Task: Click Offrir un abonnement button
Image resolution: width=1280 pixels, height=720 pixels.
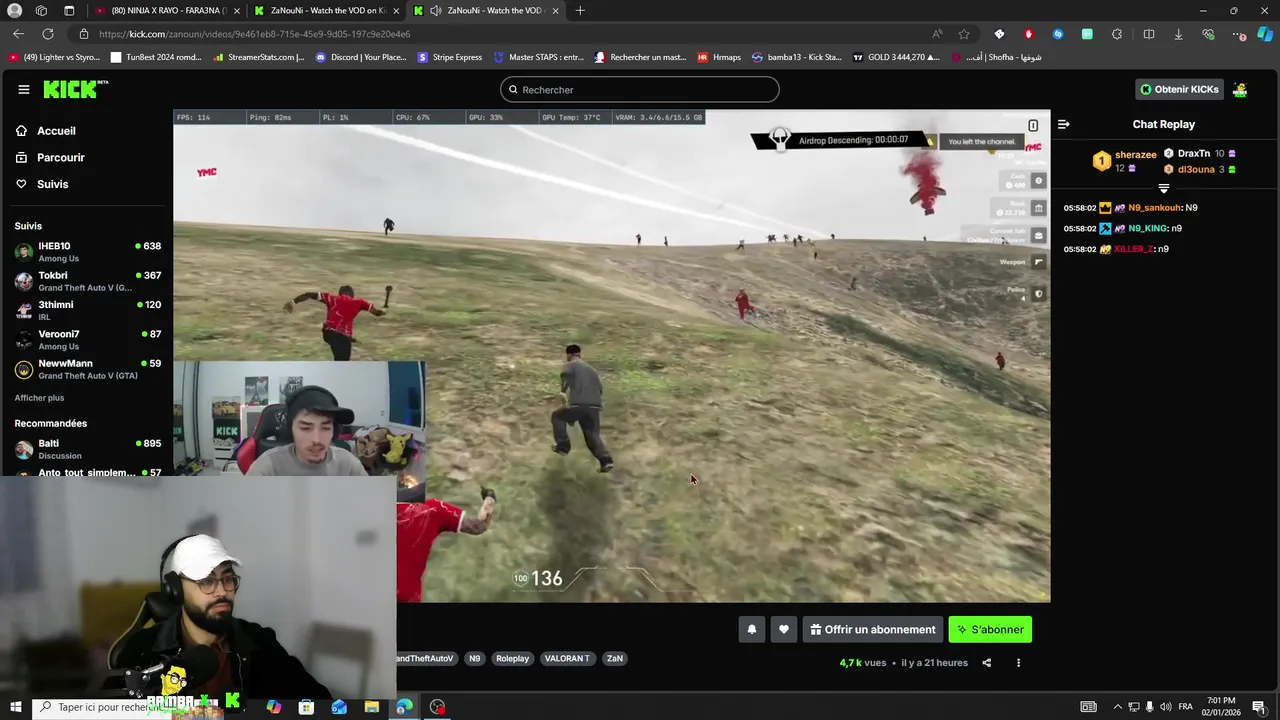Action: [x=873, y=629]
